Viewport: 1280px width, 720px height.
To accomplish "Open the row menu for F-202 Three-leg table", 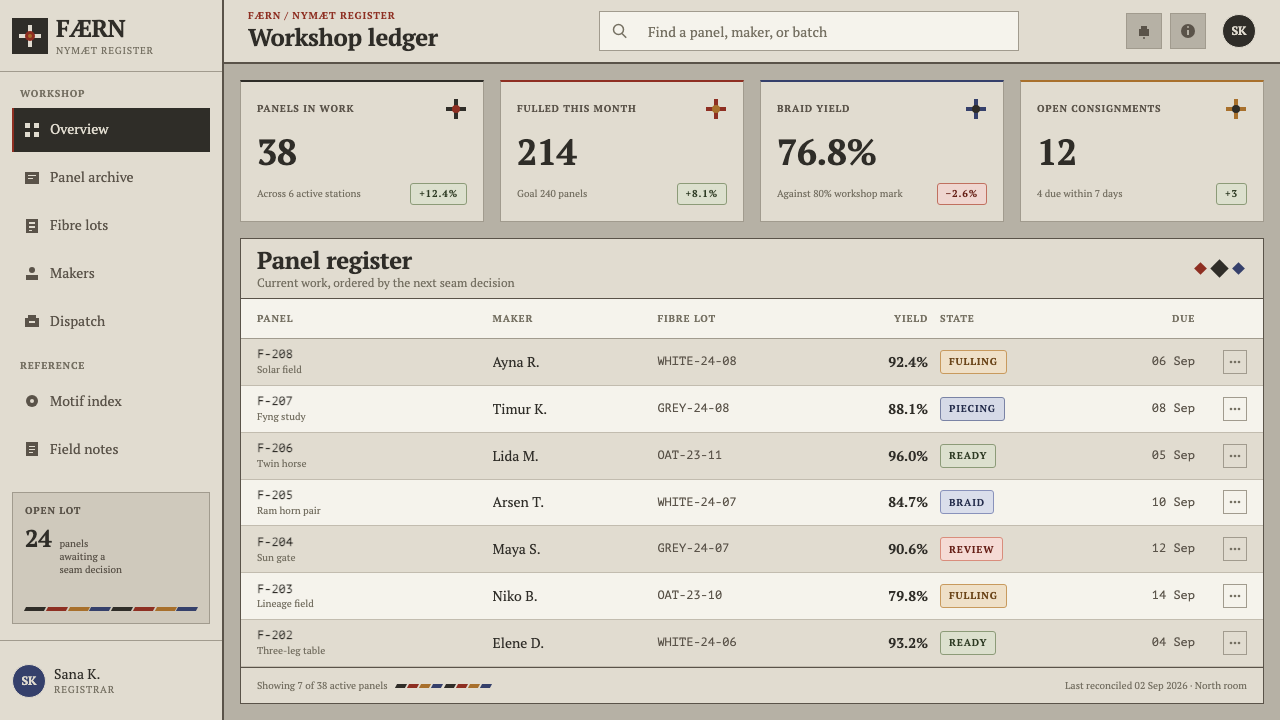I will [1235, 643].
